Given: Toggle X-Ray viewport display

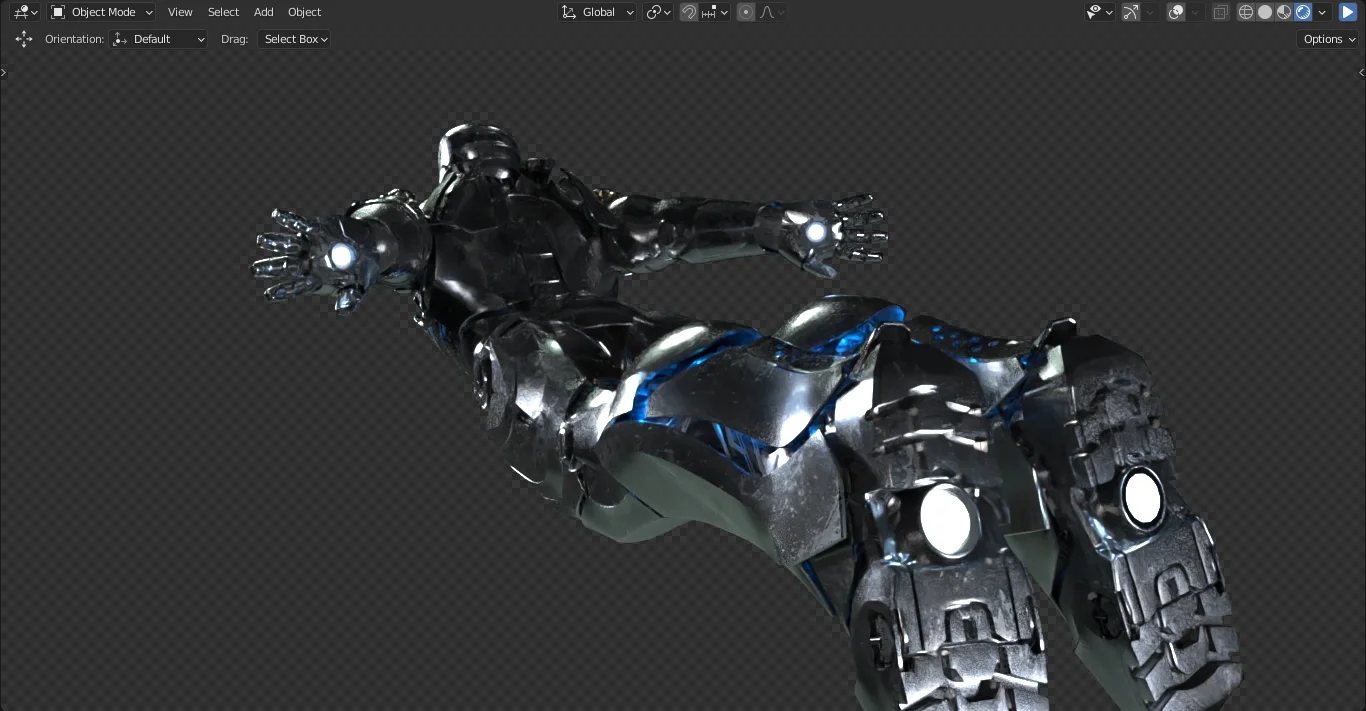Looking at the screenshot, I should [1220, 12].
